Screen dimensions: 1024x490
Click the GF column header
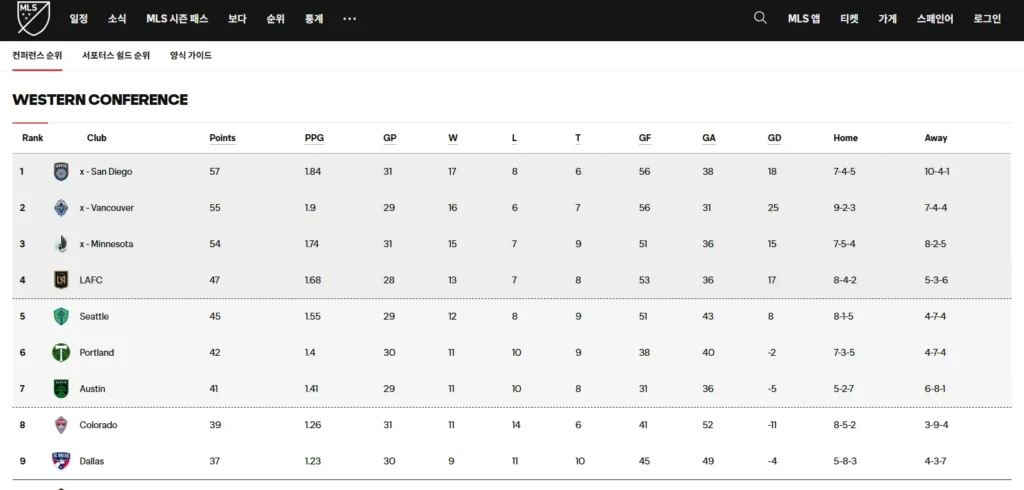click(x=645, y=138)
